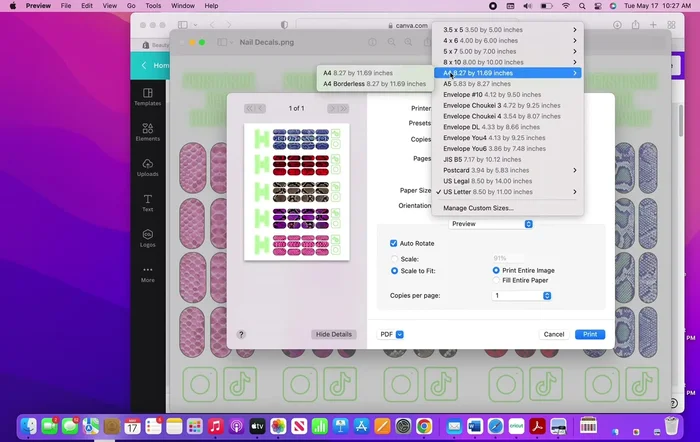Image resolution: width=700 pixels, height=442 pixels.
Task: Expand the 3.5 x 5 paper size submenu
Action: pyautogui.click(x=508, y=29)
